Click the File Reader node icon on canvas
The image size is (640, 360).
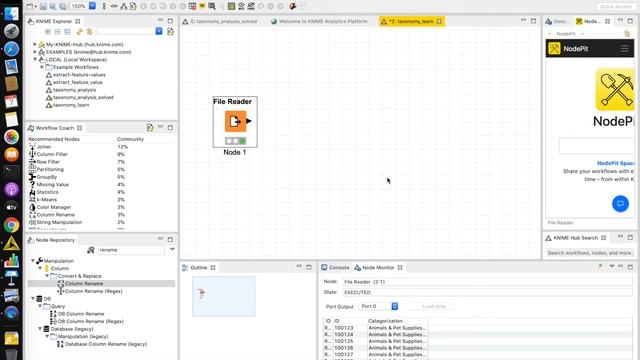tap(235, 121)
